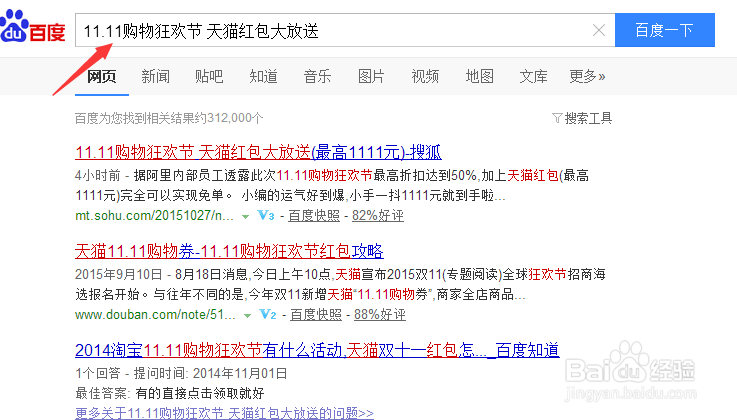737x420 pixels.
Task: Open 百度快照 for the douban result
Action: click(316, 314)
